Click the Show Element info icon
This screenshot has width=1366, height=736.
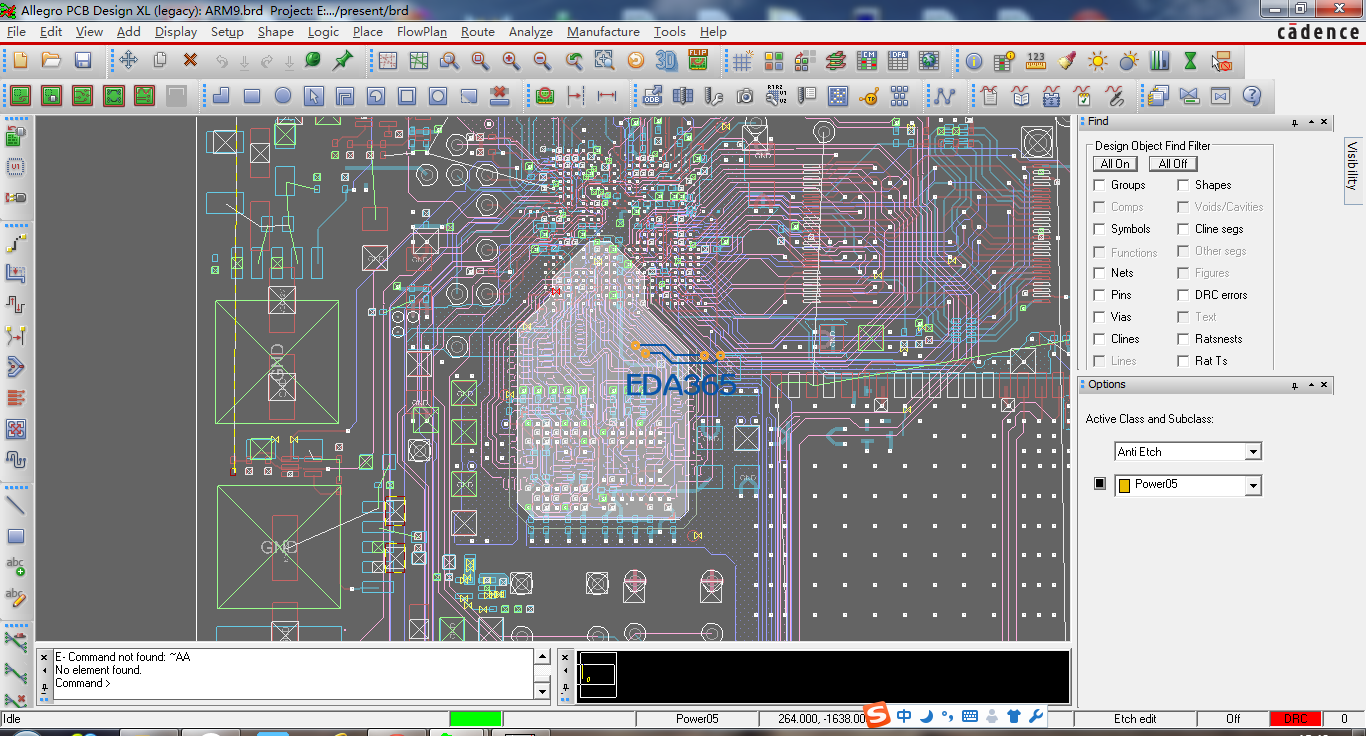[x=974, y=61]
